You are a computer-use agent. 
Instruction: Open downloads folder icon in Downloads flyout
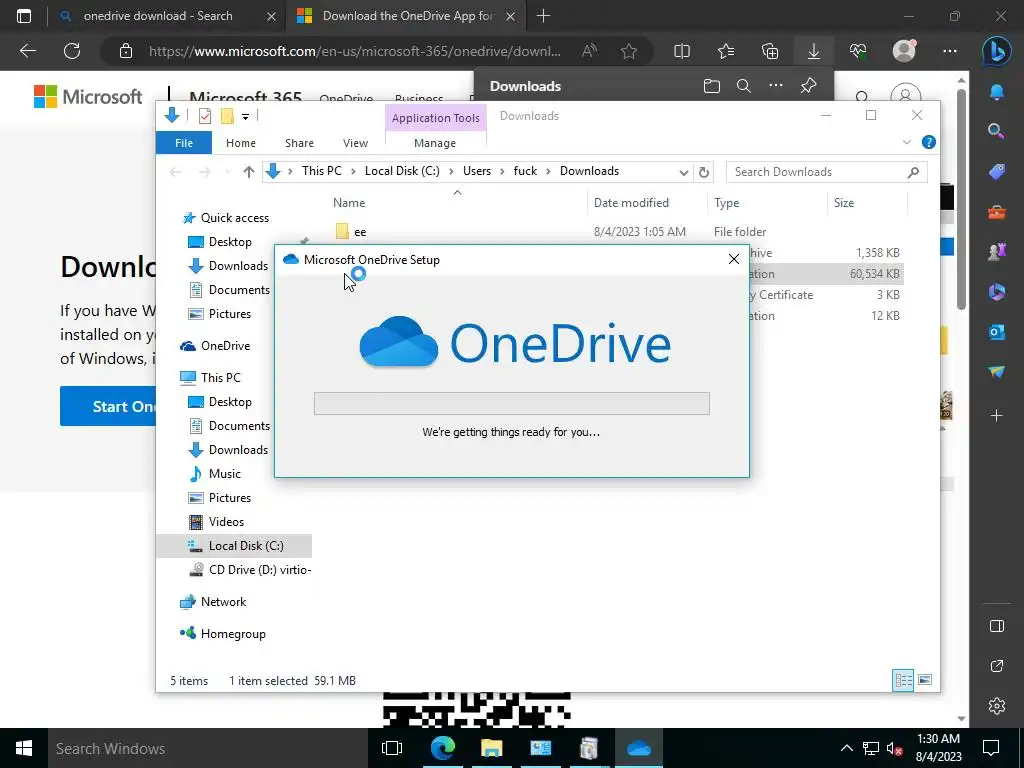(712, 86)
